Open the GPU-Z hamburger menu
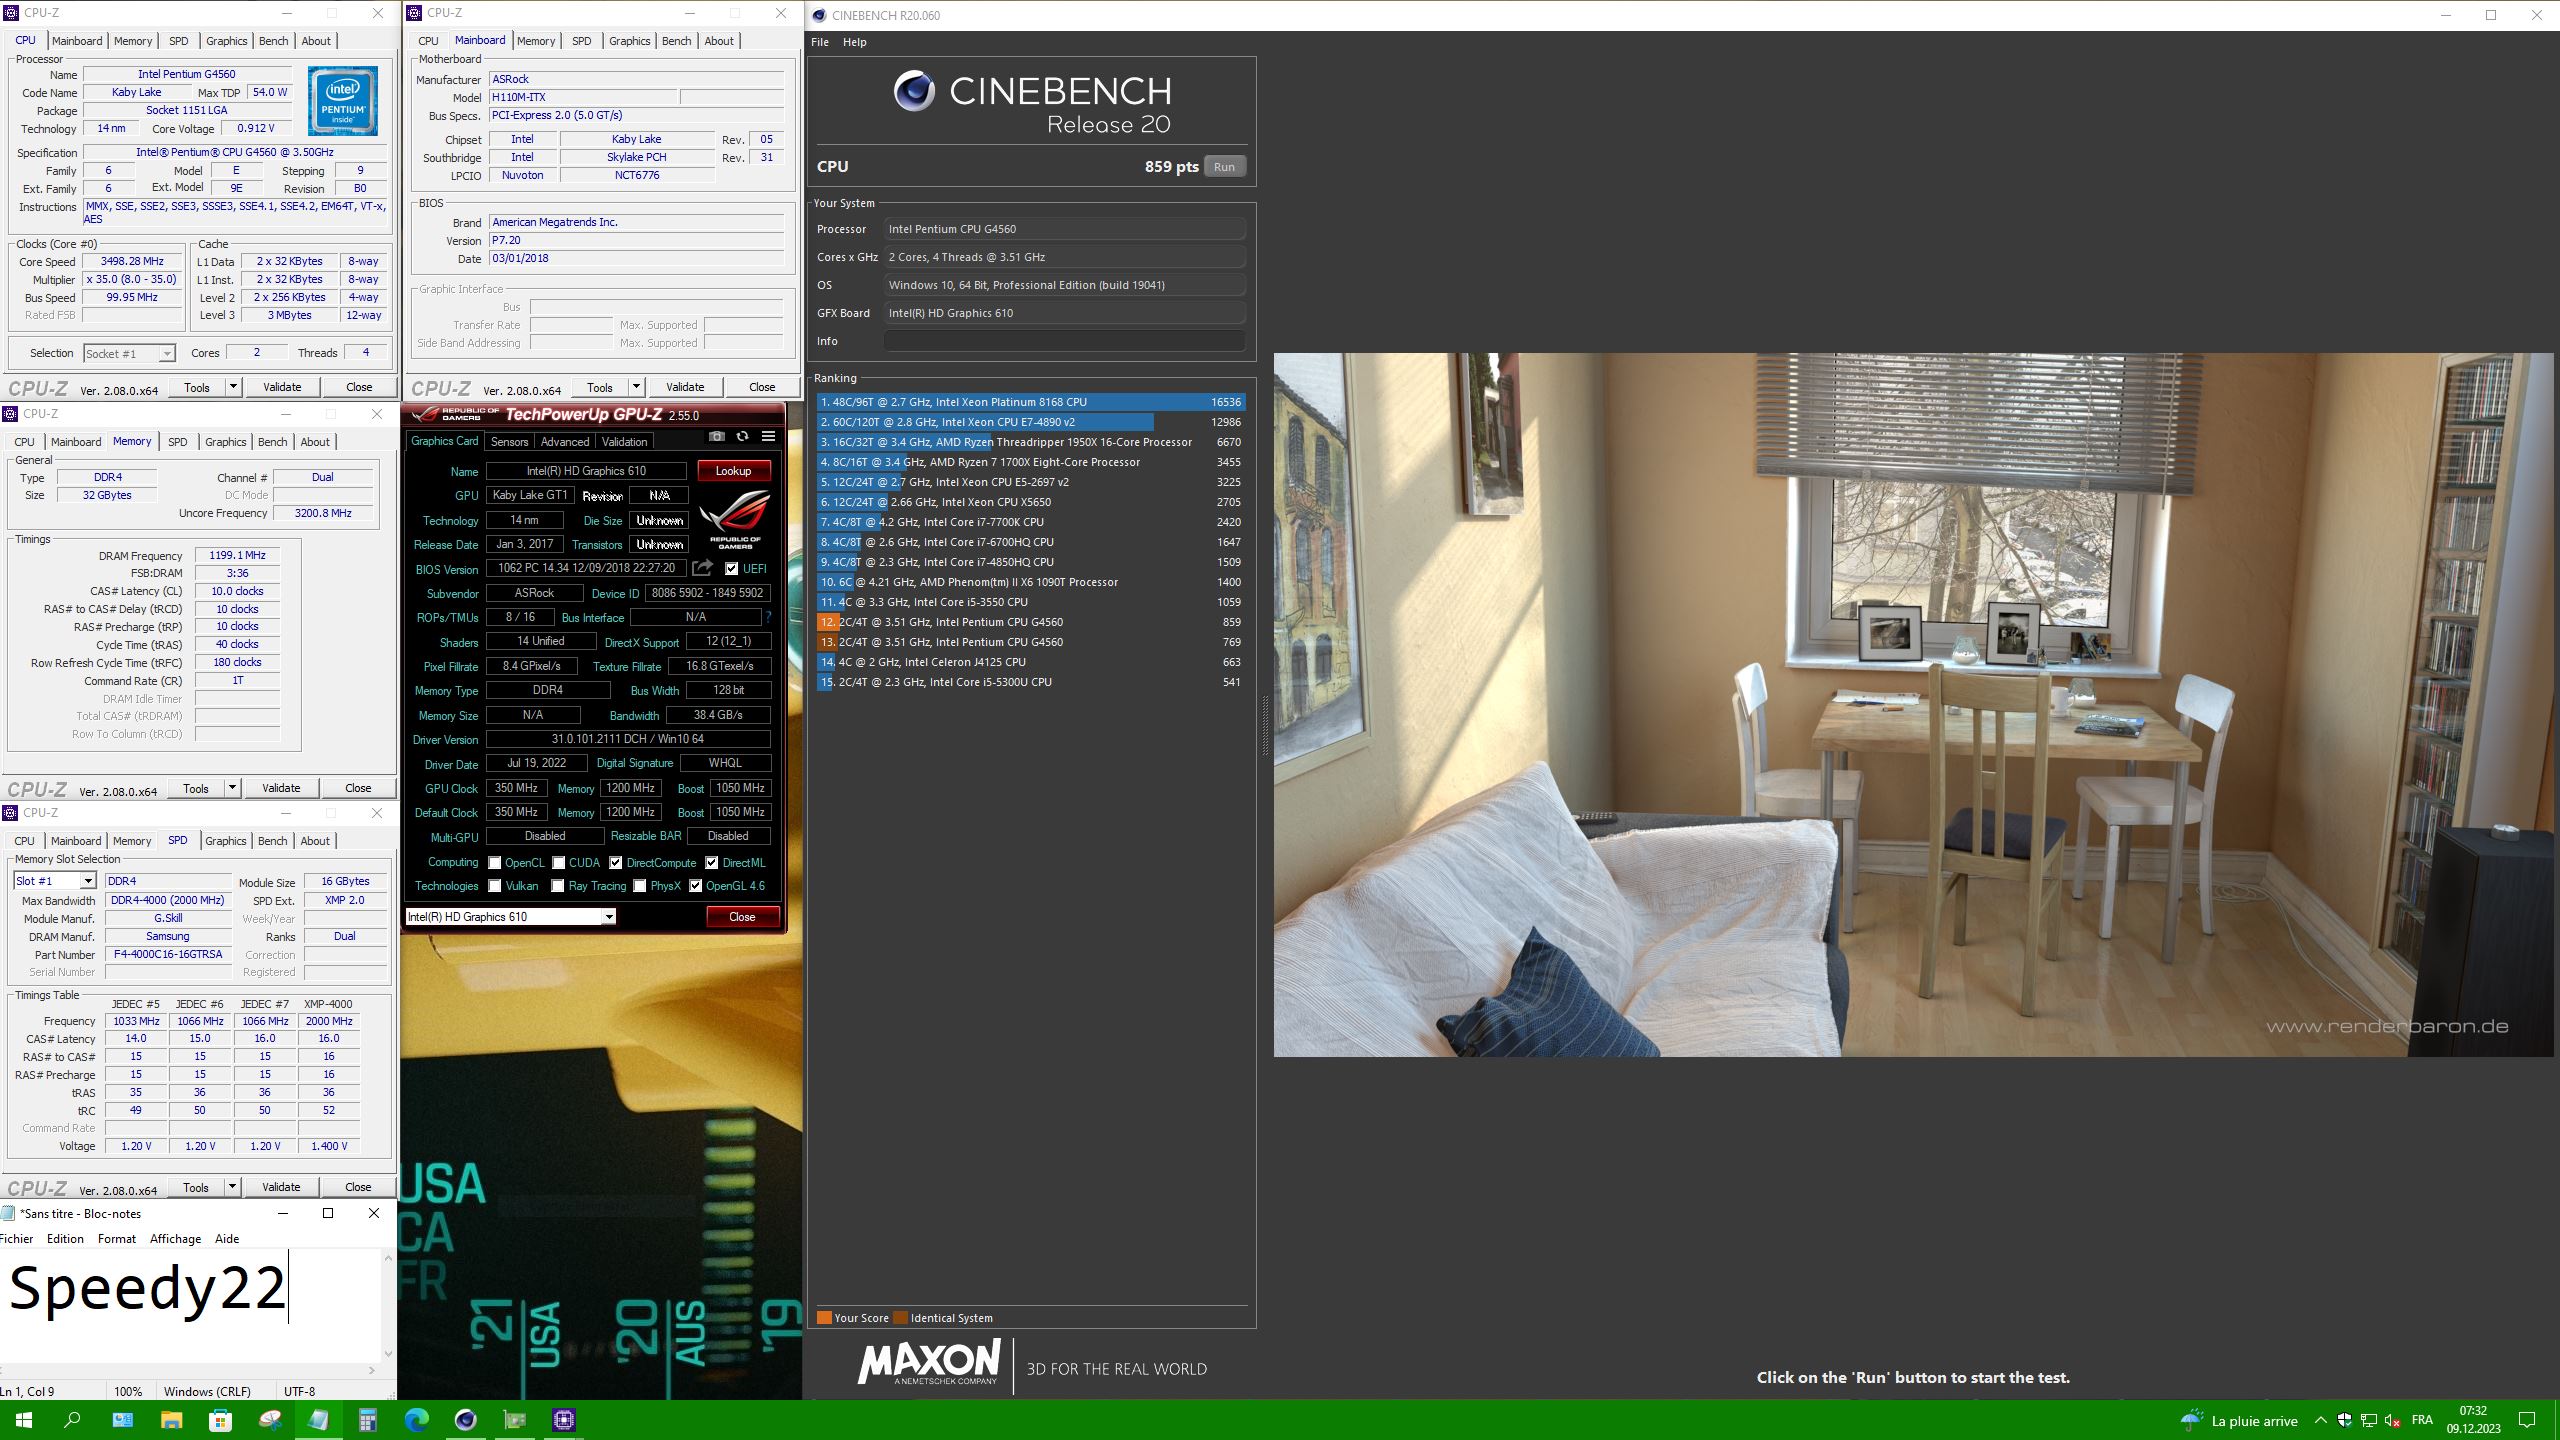2560x1440 pixels. point(768,436)
